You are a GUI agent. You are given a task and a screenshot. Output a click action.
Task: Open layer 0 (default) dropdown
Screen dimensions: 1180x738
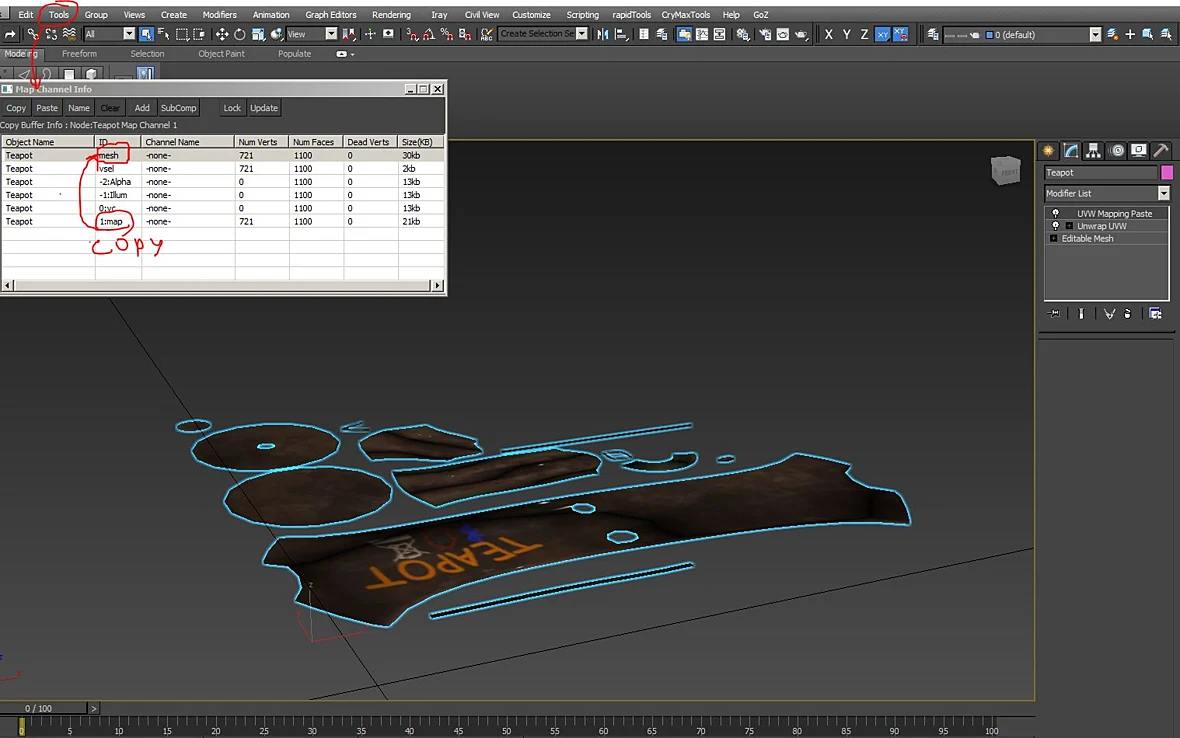(1095, 35)
